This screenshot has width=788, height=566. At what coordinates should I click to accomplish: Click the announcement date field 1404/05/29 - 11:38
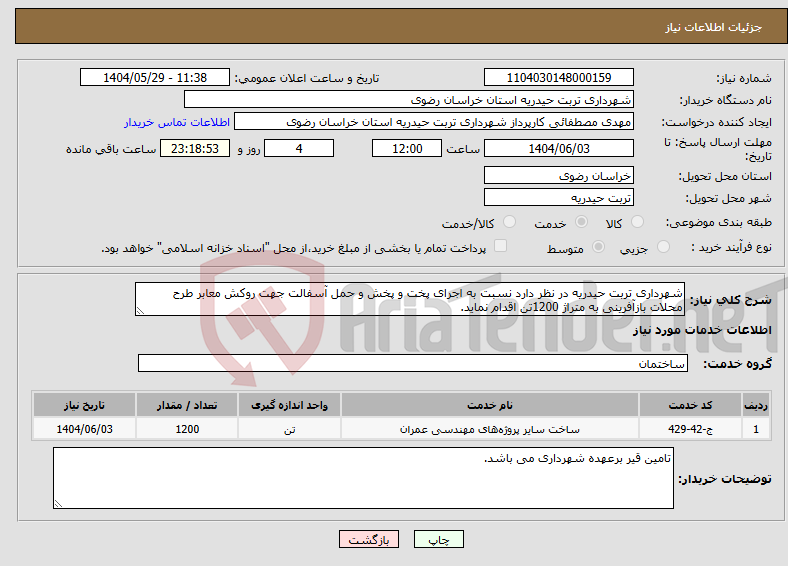point(155,77)
